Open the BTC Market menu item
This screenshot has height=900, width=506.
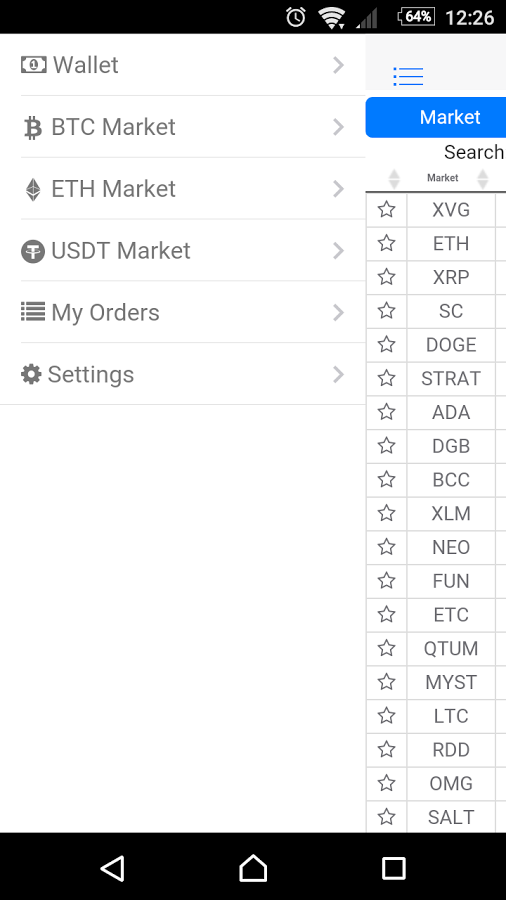tap(182, 127)
